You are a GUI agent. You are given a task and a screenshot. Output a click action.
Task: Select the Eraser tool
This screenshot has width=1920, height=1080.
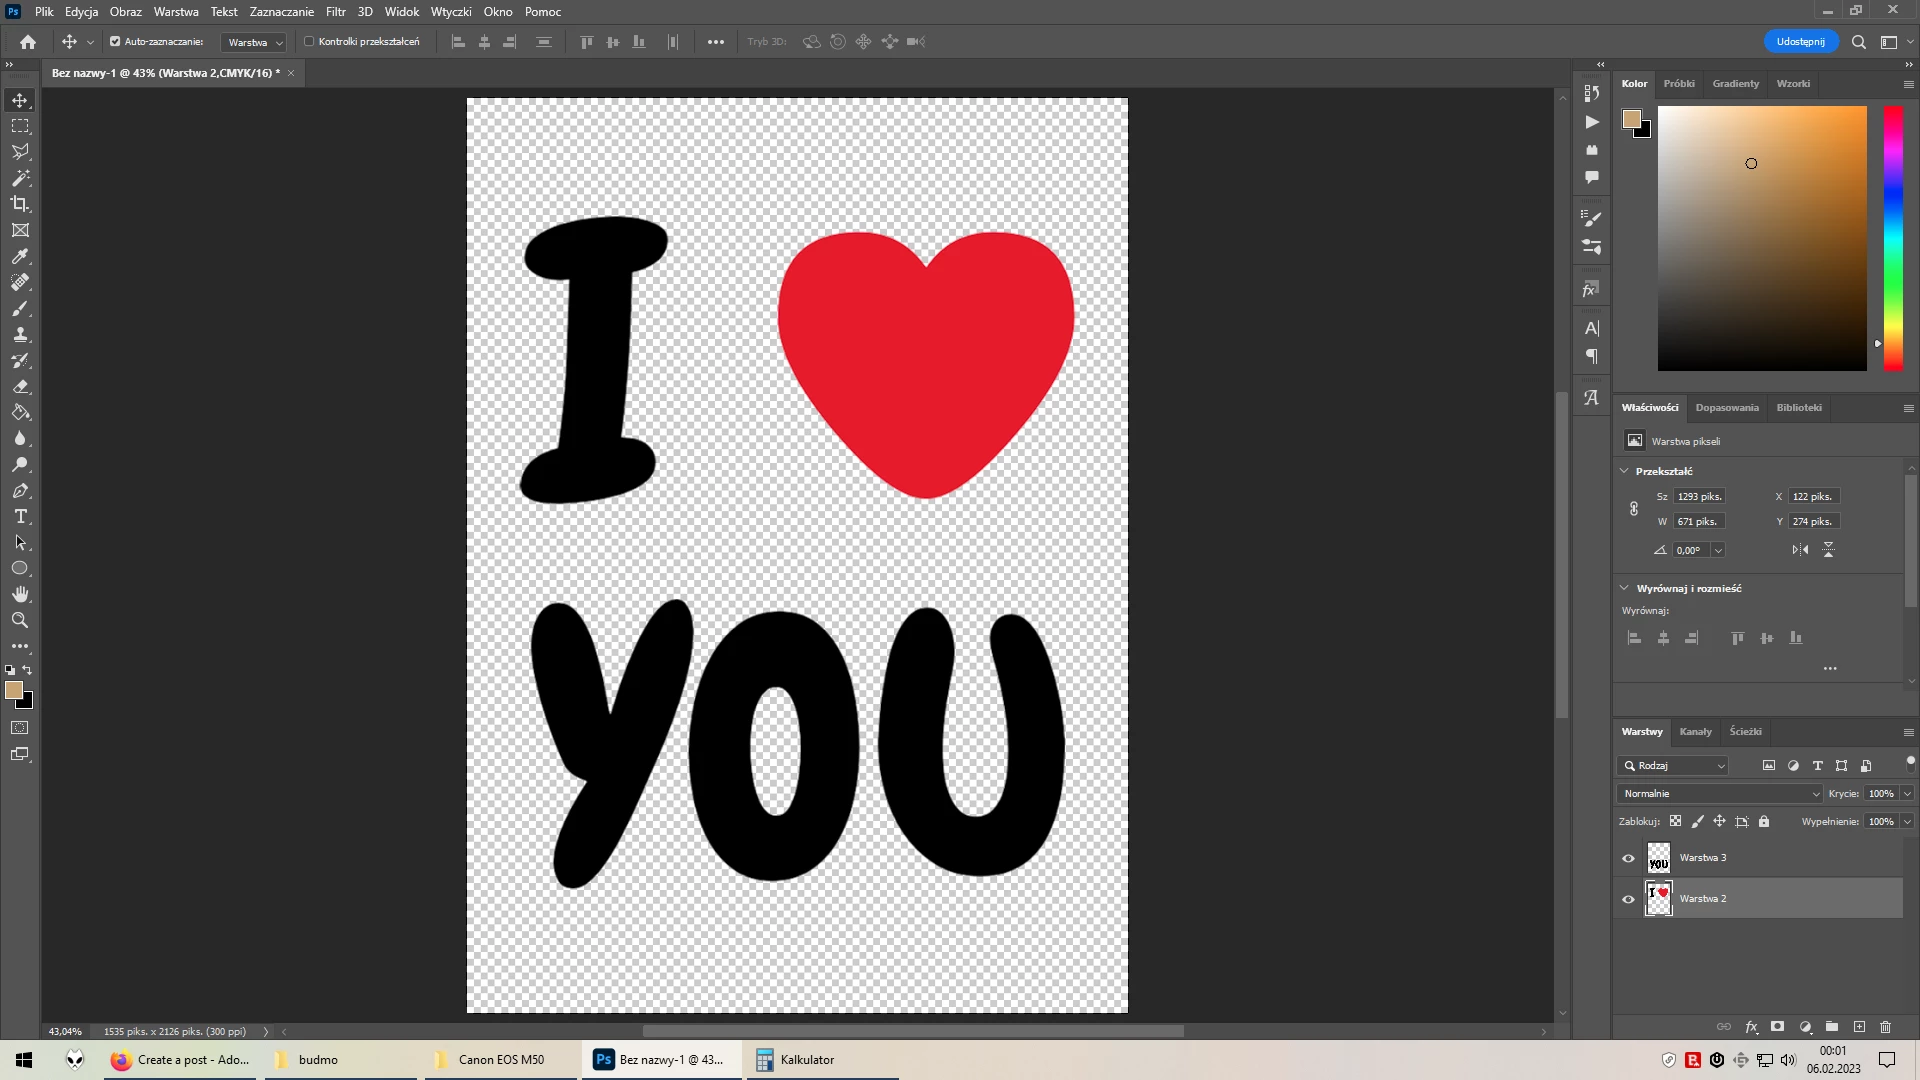(20, 387)
